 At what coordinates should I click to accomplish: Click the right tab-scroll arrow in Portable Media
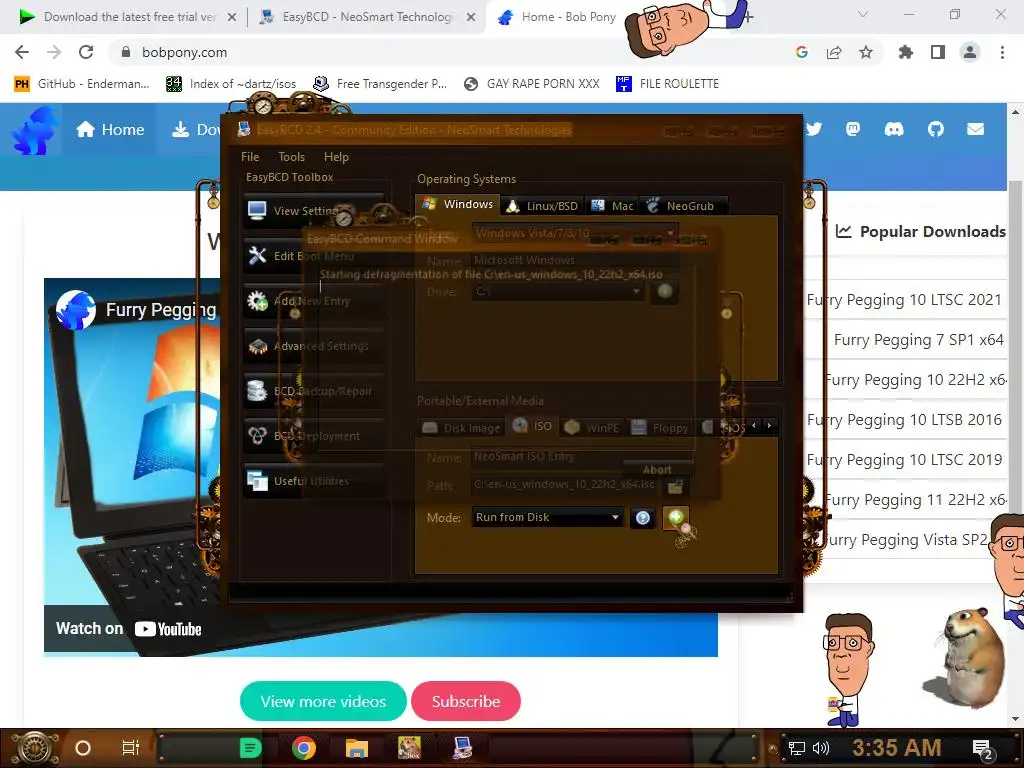coord(769,426)
